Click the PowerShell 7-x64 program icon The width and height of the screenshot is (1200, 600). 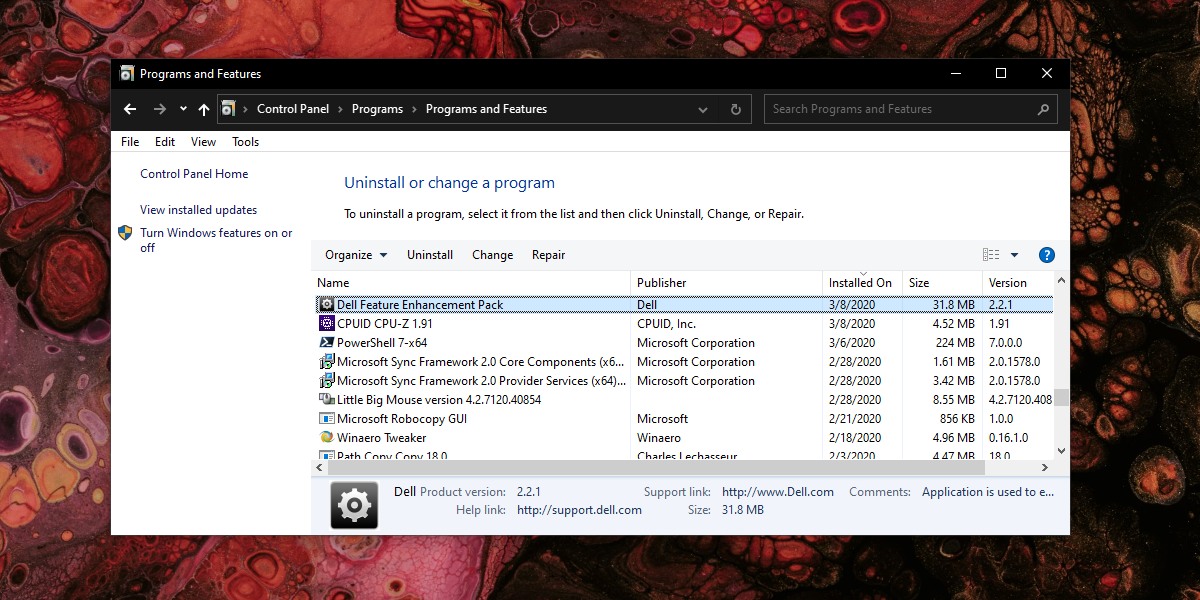(326, 342)
